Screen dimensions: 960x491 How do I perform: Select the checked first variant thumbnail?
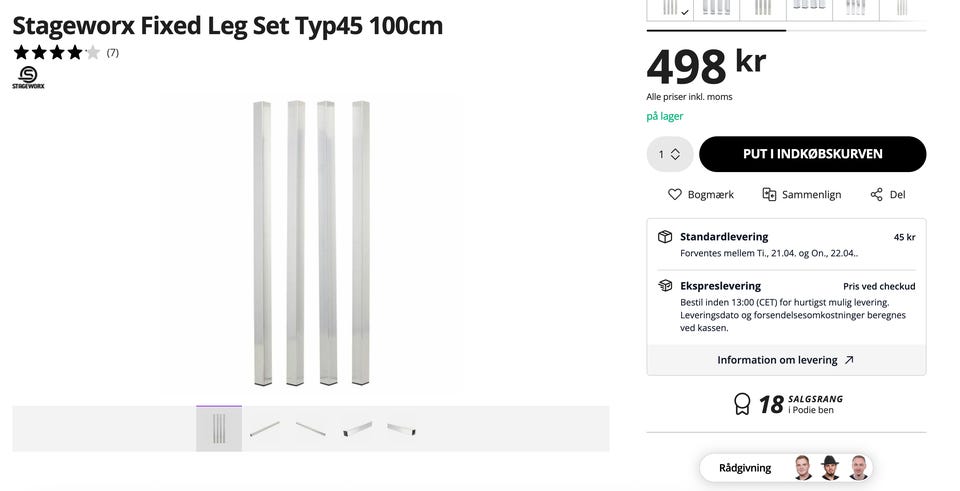click(669, 8)
